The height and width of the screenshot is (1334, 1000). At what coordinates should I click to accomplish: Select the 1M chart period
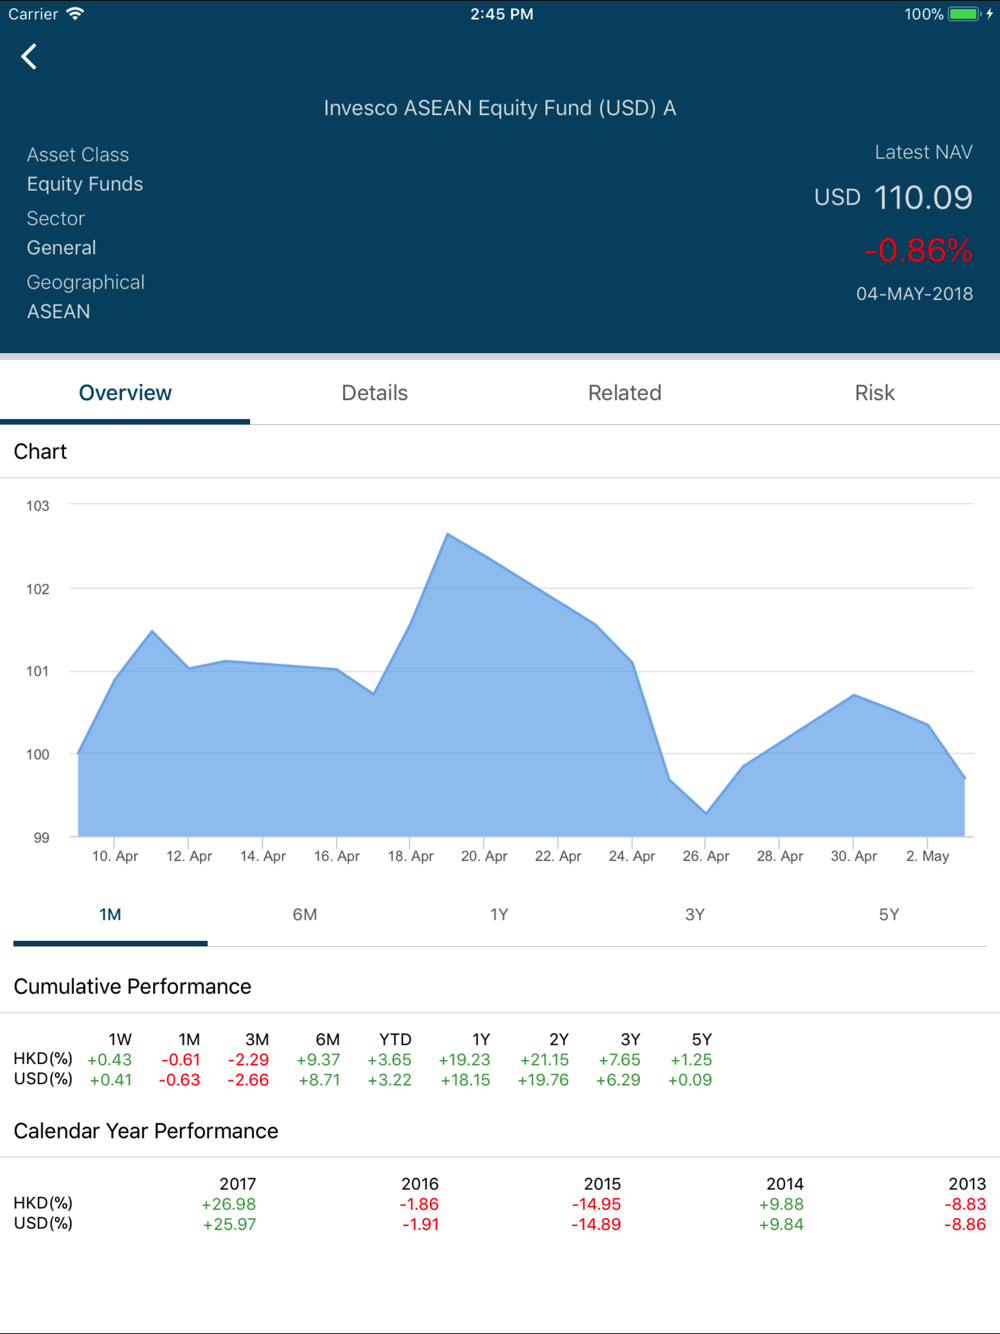click(110, 915)
